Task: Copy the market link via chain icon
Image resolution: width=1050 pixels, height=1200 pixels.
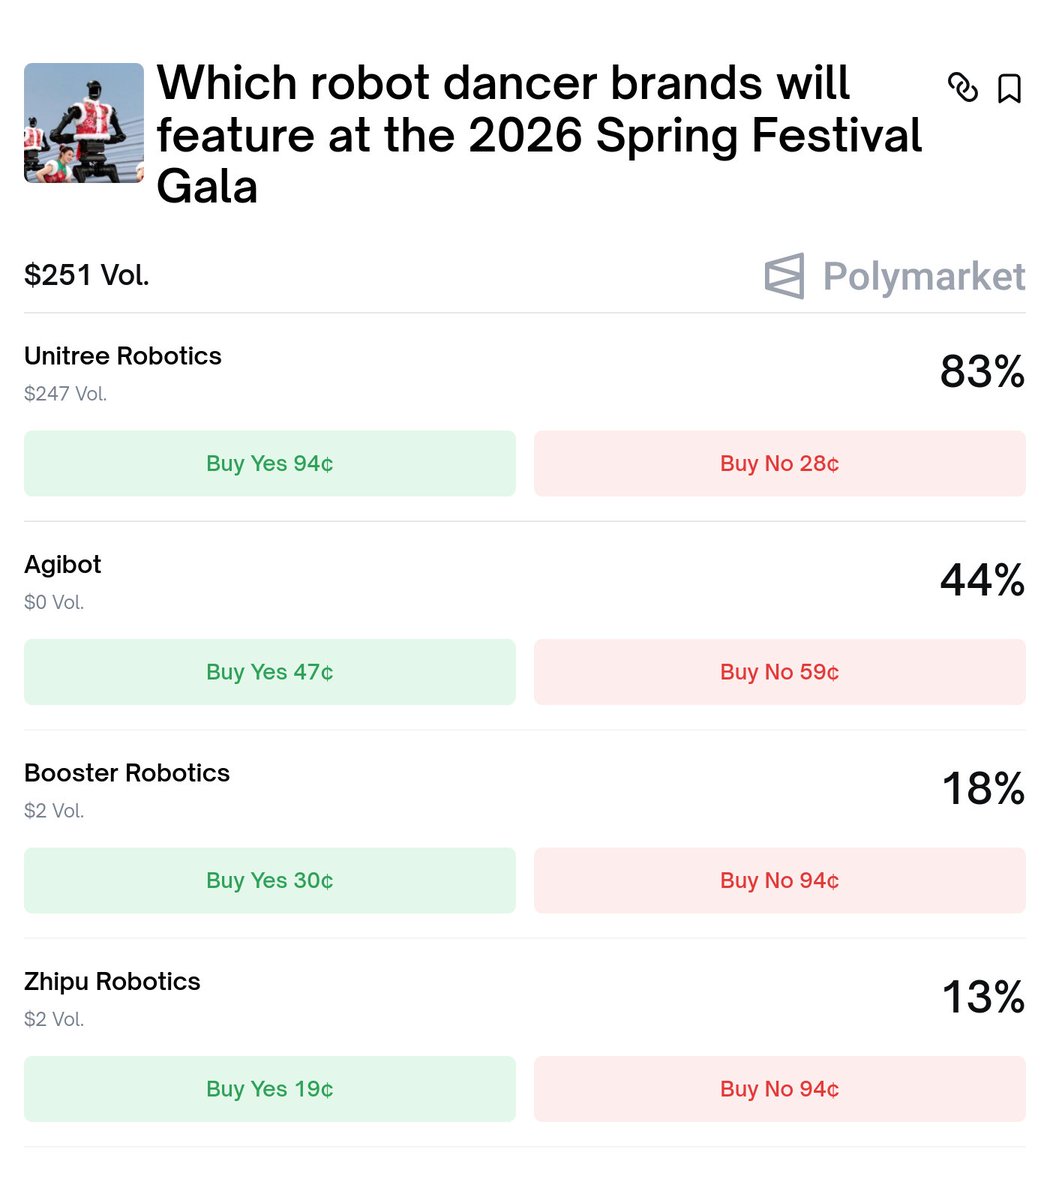Action: coord(962,88)
